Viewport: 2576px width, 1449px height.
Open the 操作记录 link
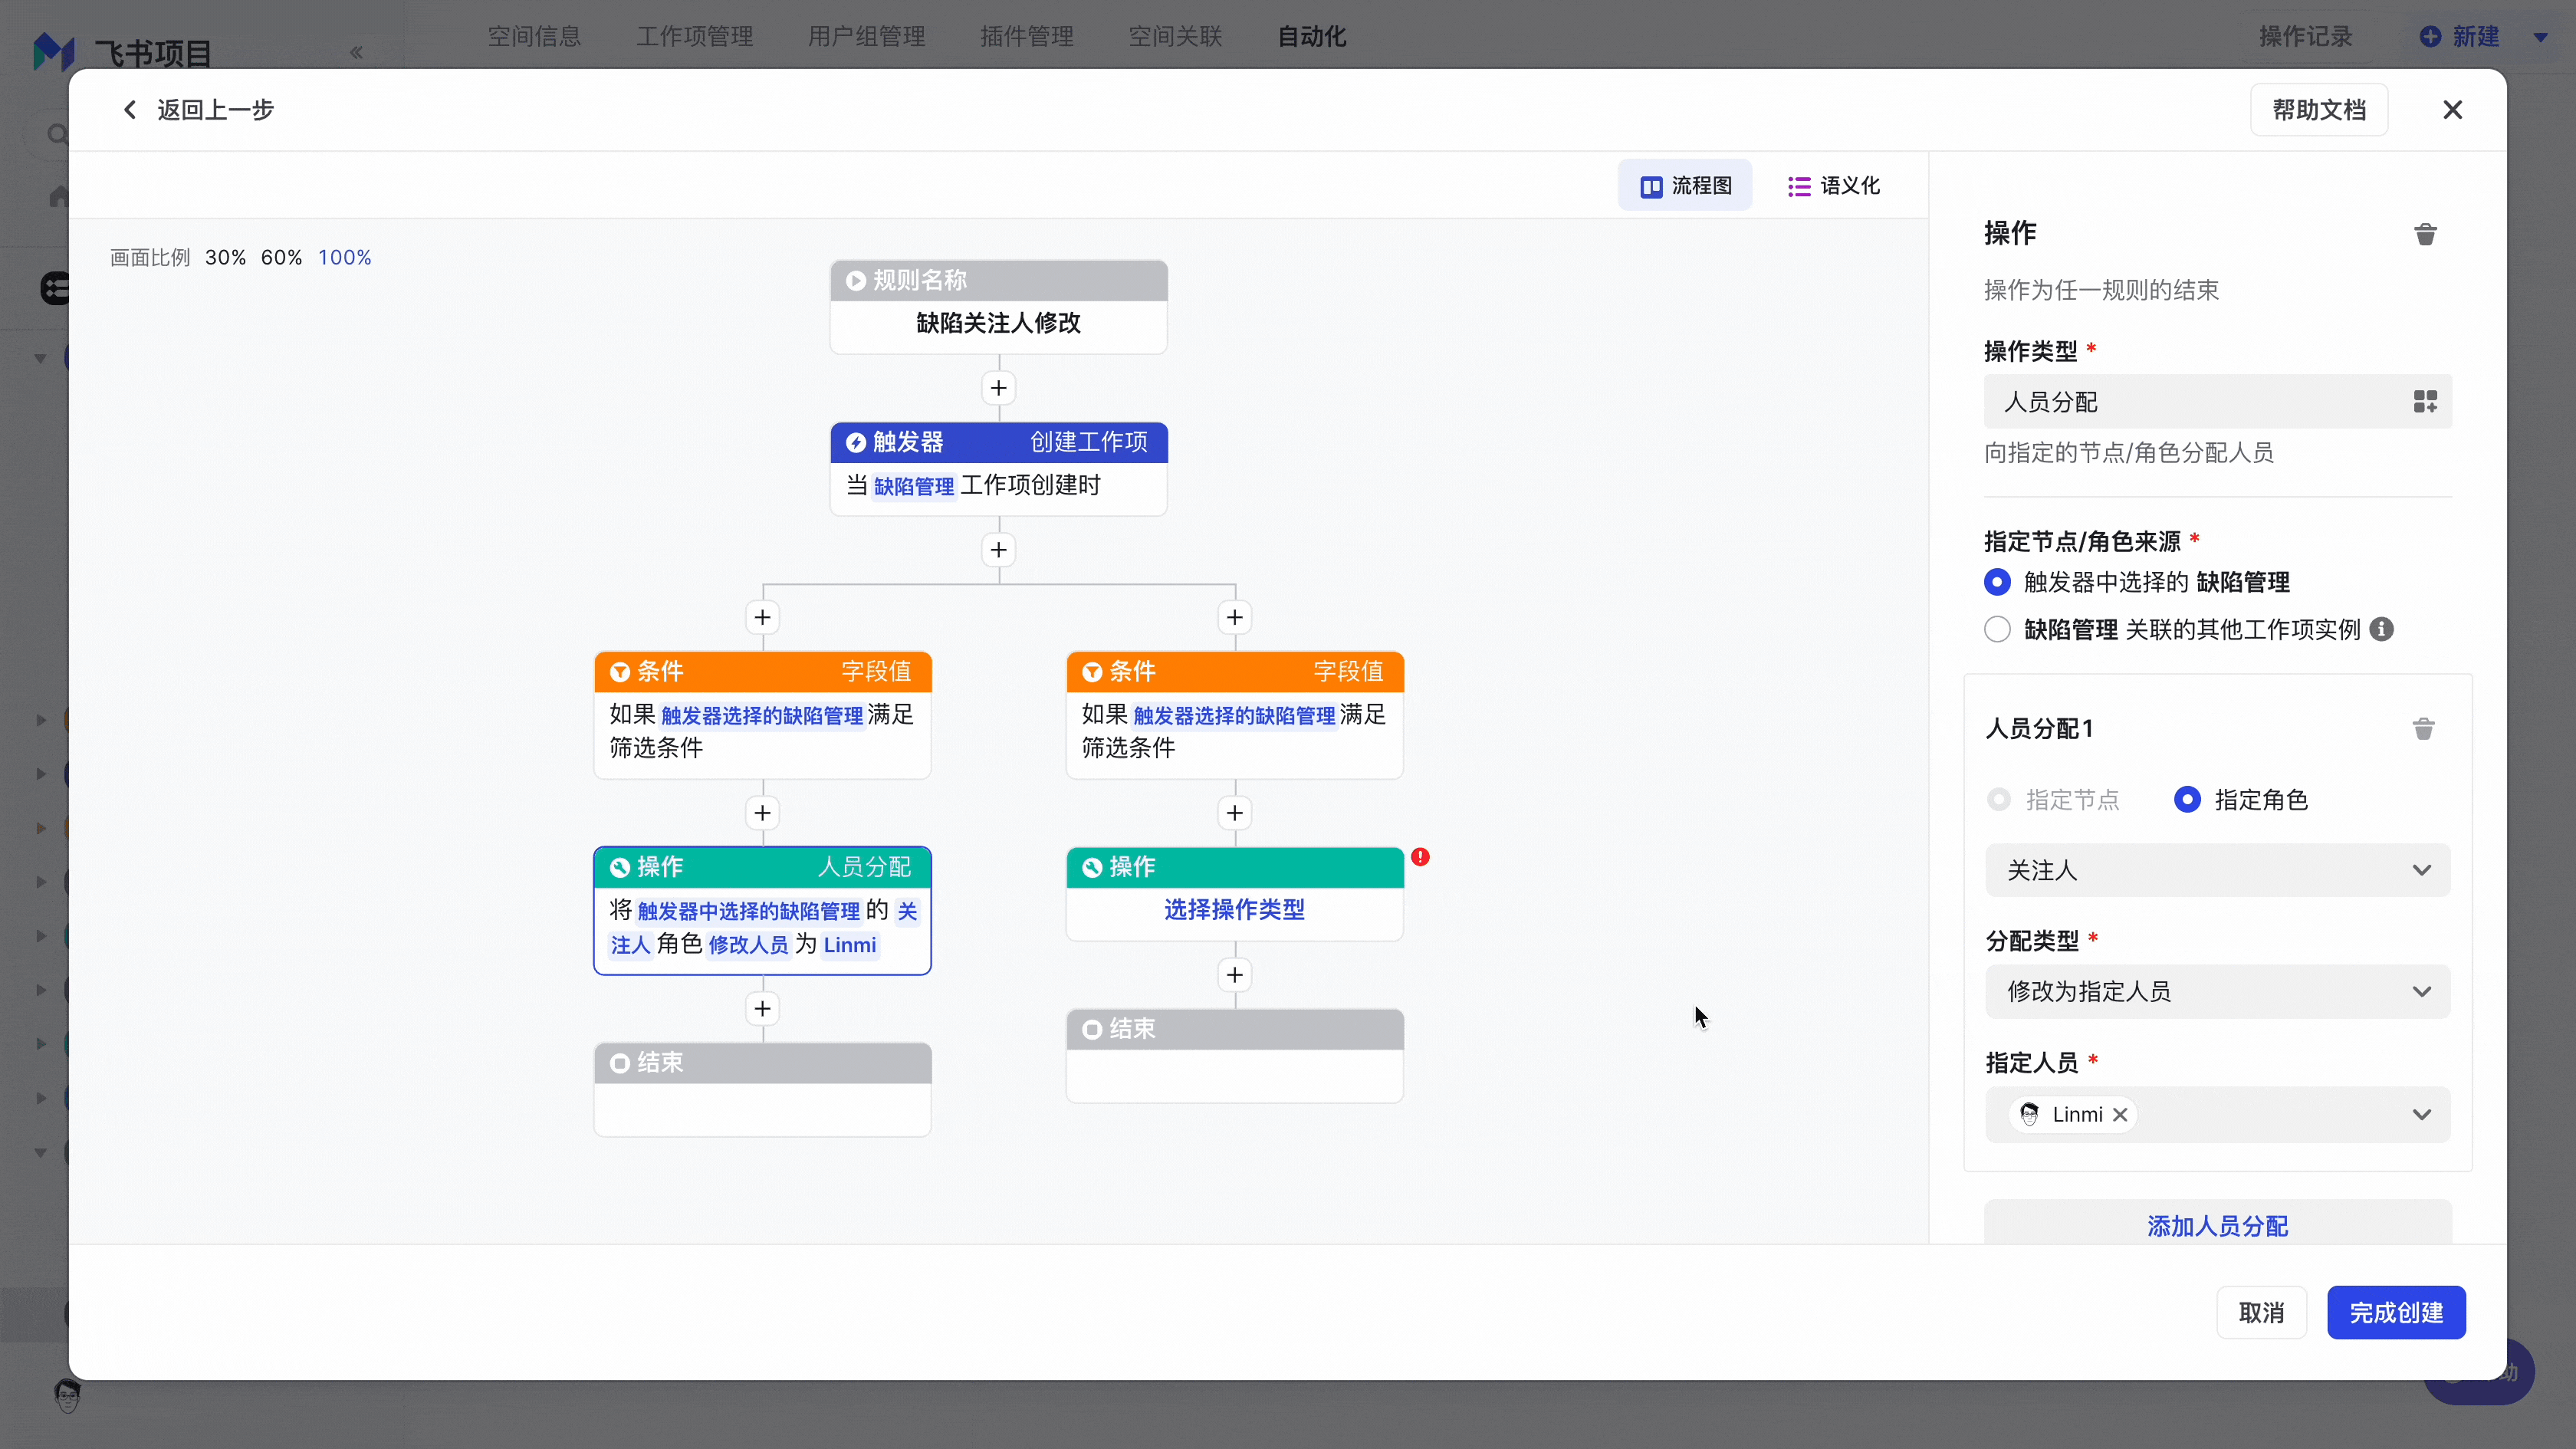(2305, 37)
